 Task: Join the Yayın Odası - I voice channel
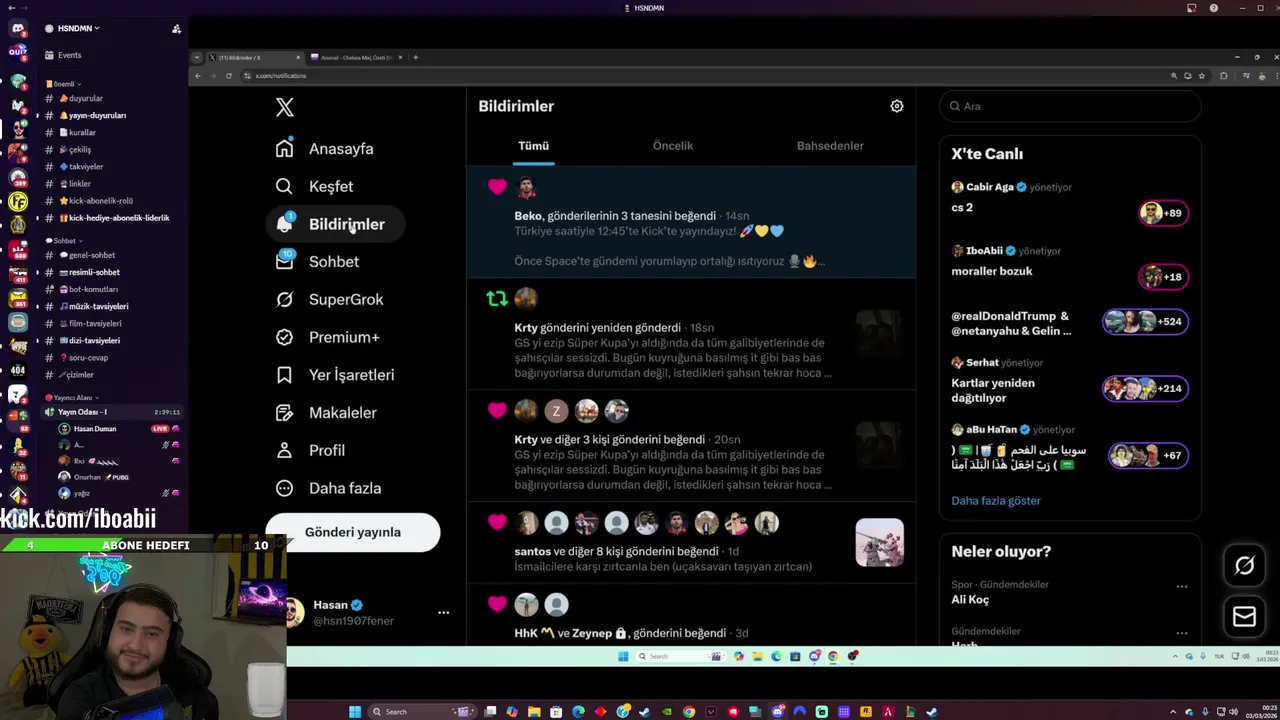(112, 412)
